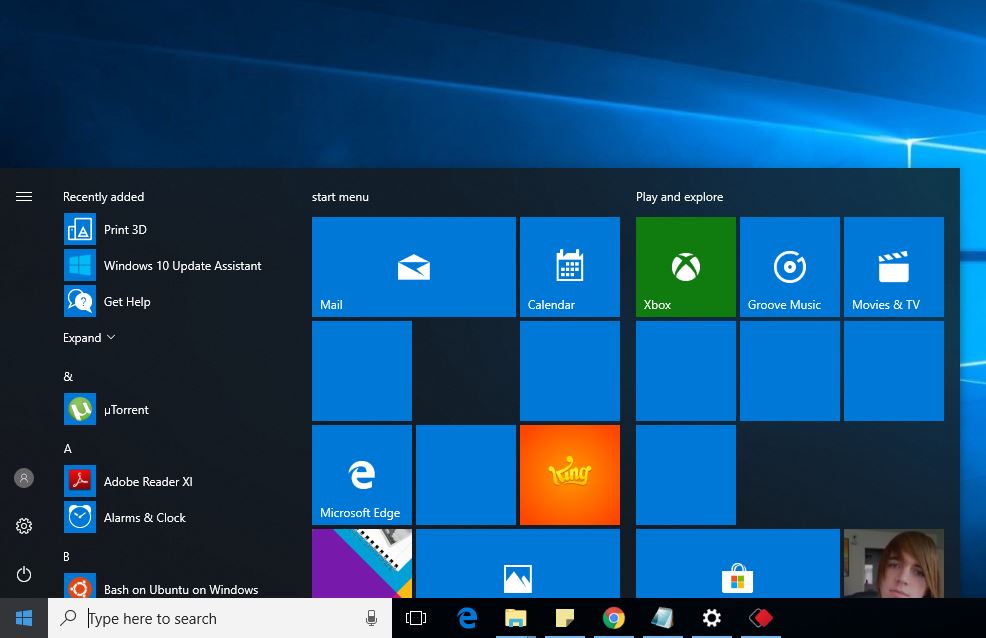986x638 pixels.
Task: Launch the Xbox app tile
Action: [685, 266]
